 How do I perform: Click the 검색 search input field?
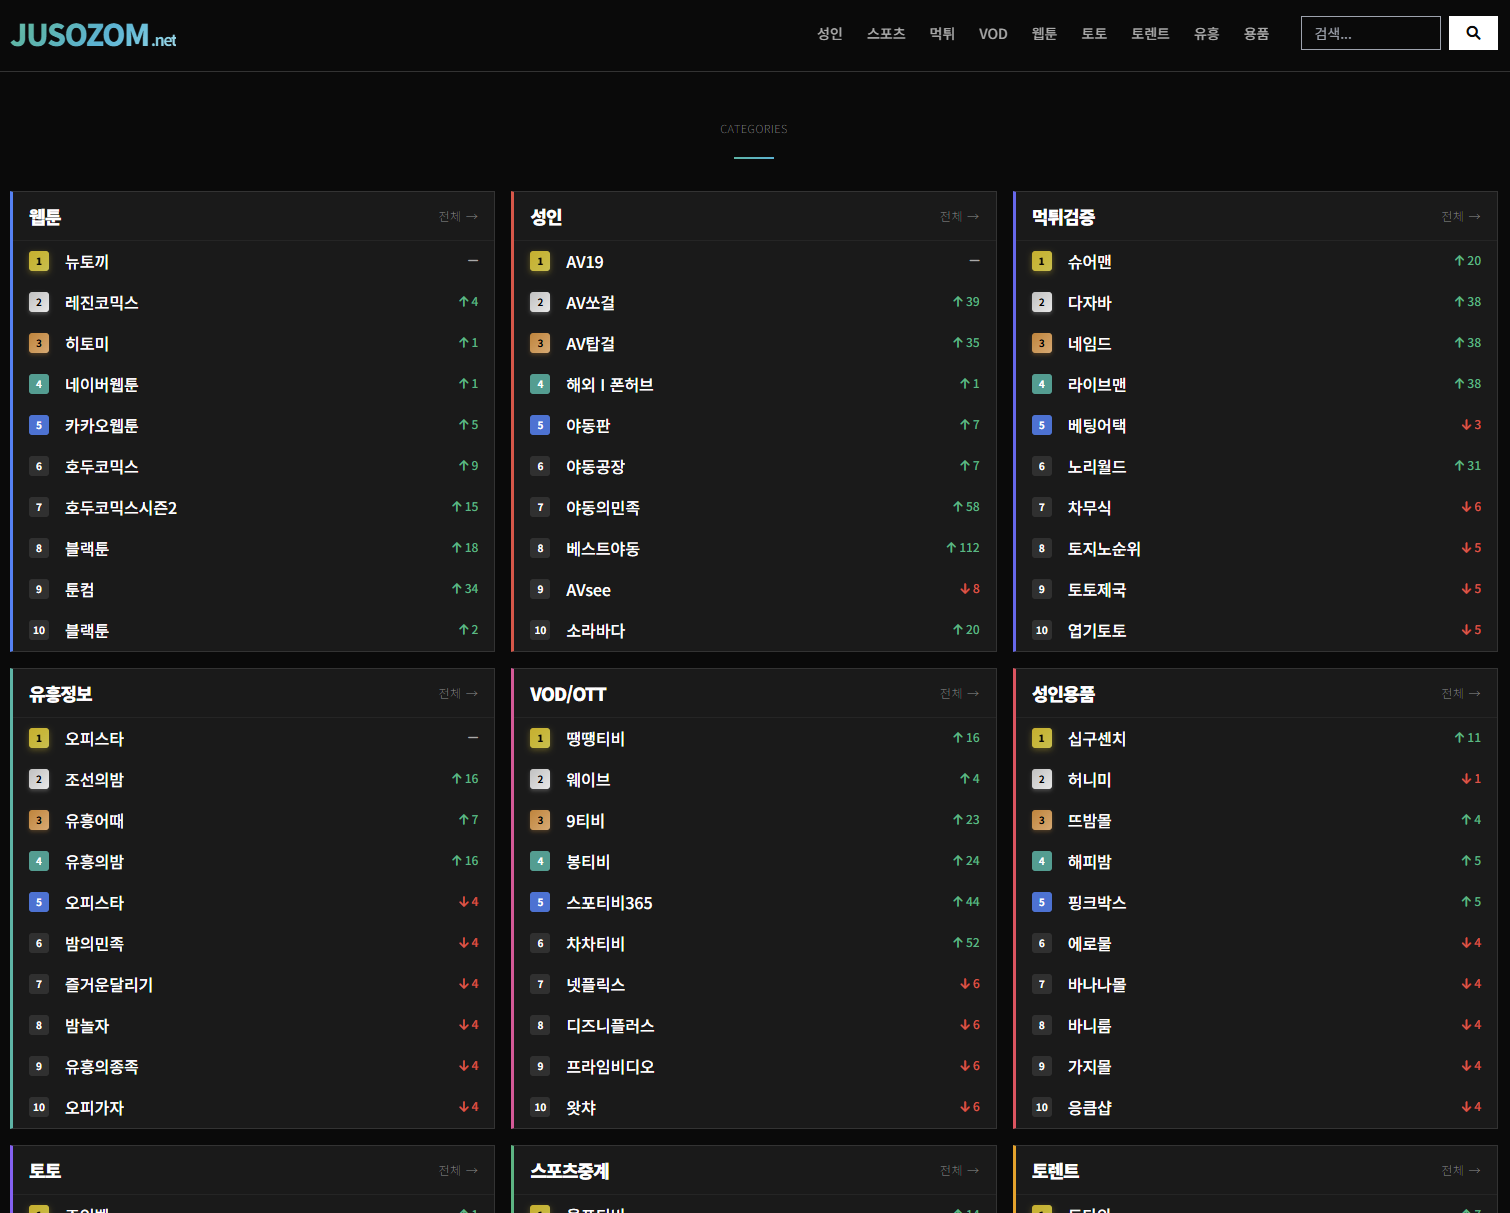1371,33
